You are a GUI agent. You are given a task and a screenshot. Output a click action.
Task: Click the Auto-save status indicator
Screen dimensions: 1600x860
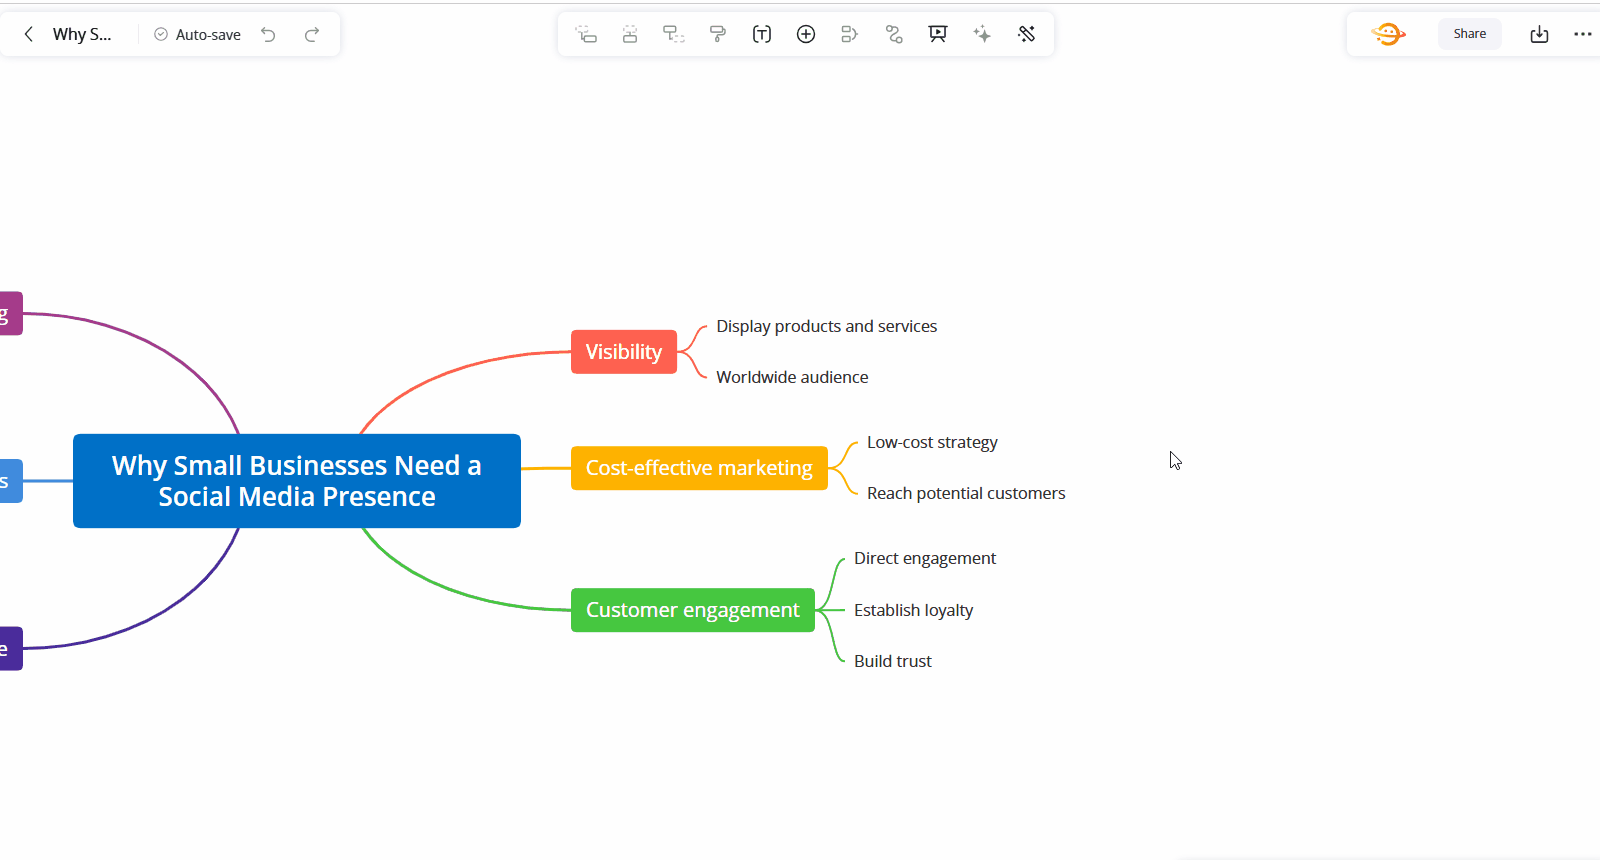point(198,34)
